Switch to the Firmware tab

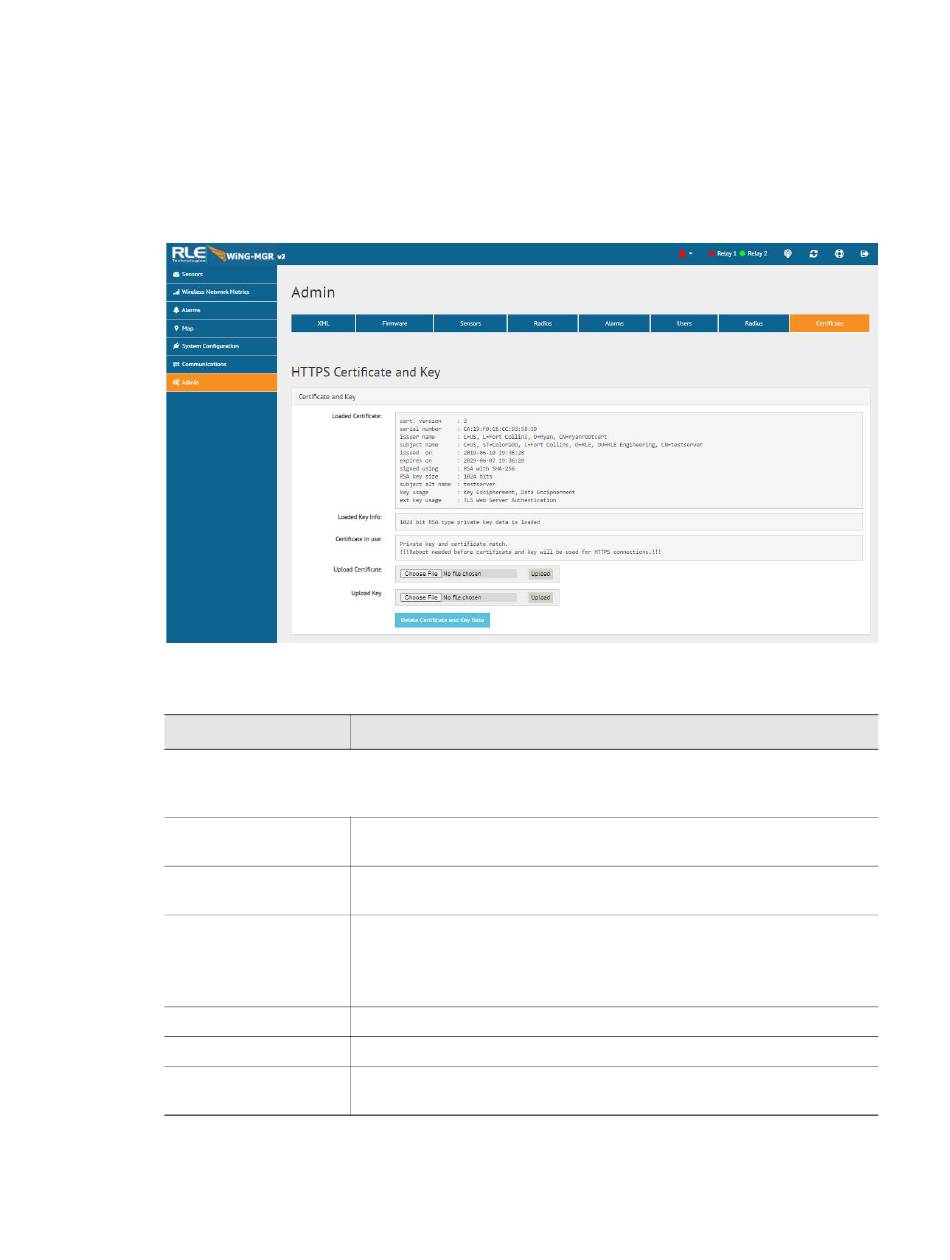point(394,324)
